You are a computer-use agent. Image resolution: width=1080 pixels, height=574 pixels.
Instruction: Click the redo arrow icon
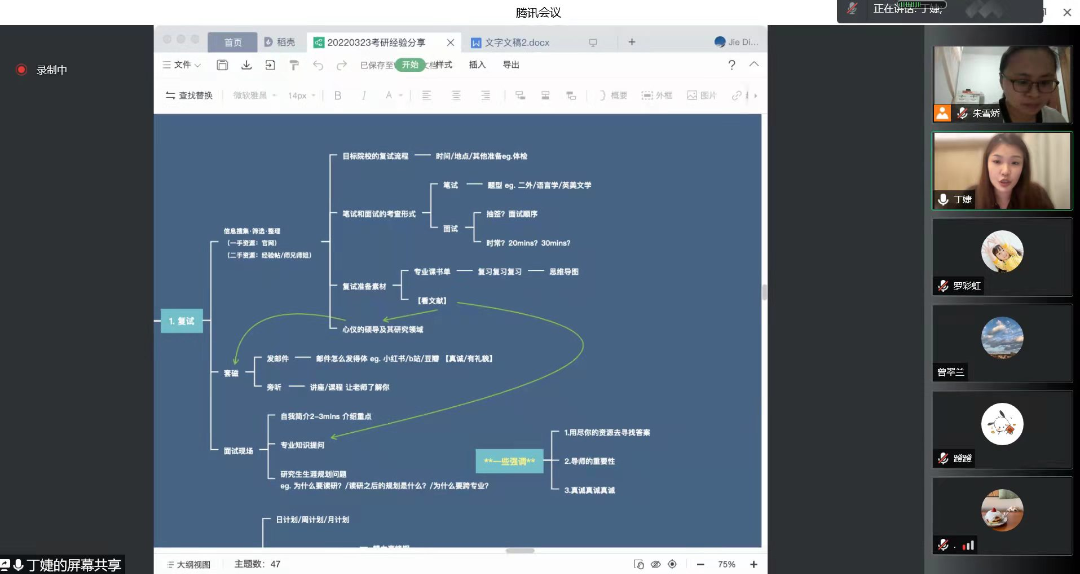point(342,65)
